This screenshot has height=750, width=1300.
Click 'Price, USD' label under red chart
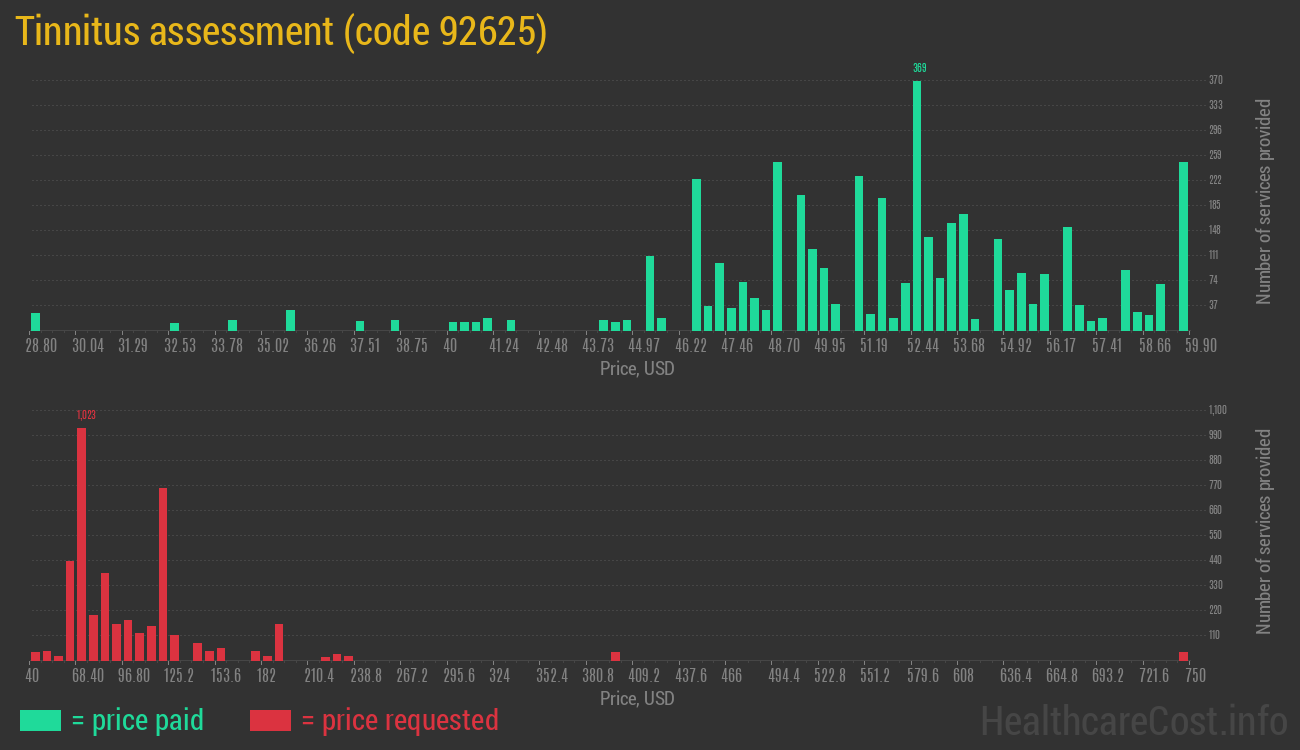pos(637,698)
